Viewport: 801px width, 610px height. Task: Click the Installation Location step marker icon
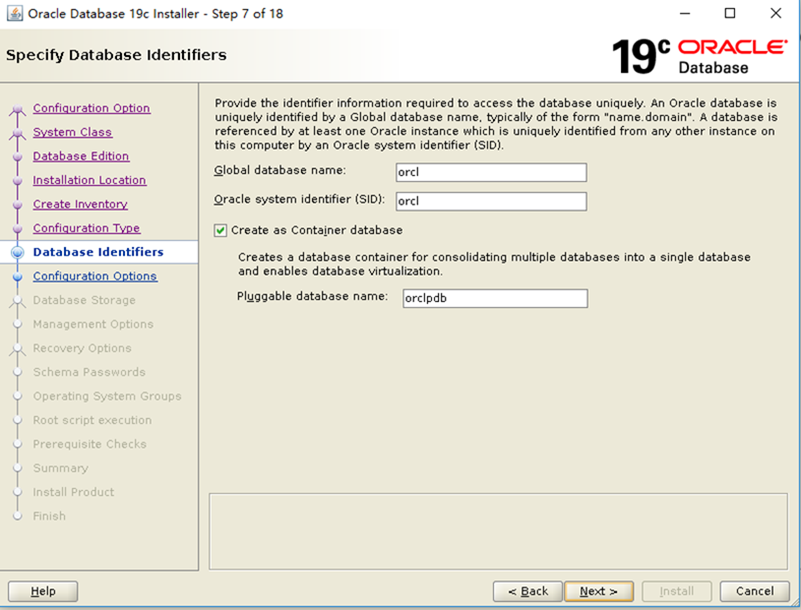[17, 181]
